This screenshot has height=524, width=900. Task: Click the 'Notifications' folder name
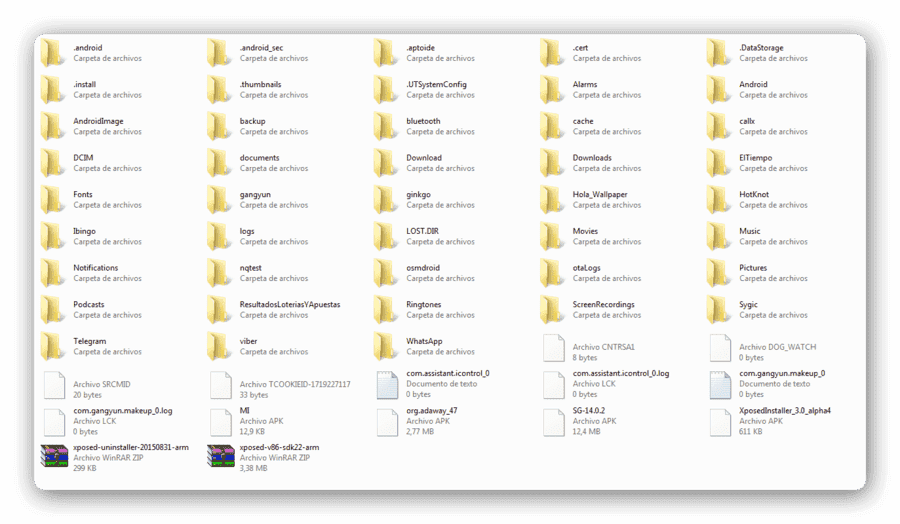(95, 268)
